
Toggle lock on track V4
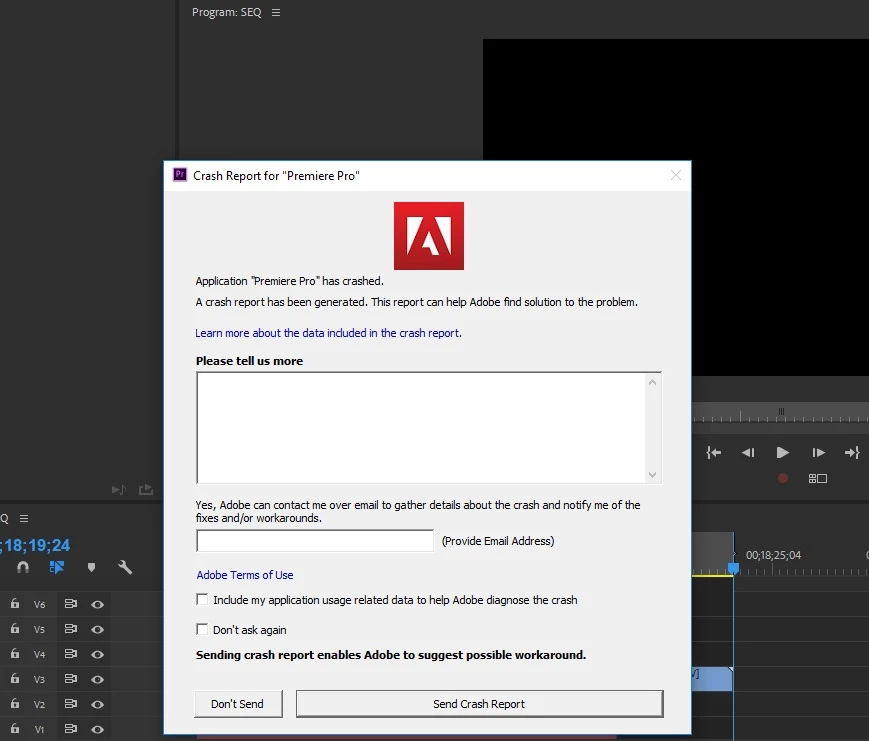click(x=15, y=654)
